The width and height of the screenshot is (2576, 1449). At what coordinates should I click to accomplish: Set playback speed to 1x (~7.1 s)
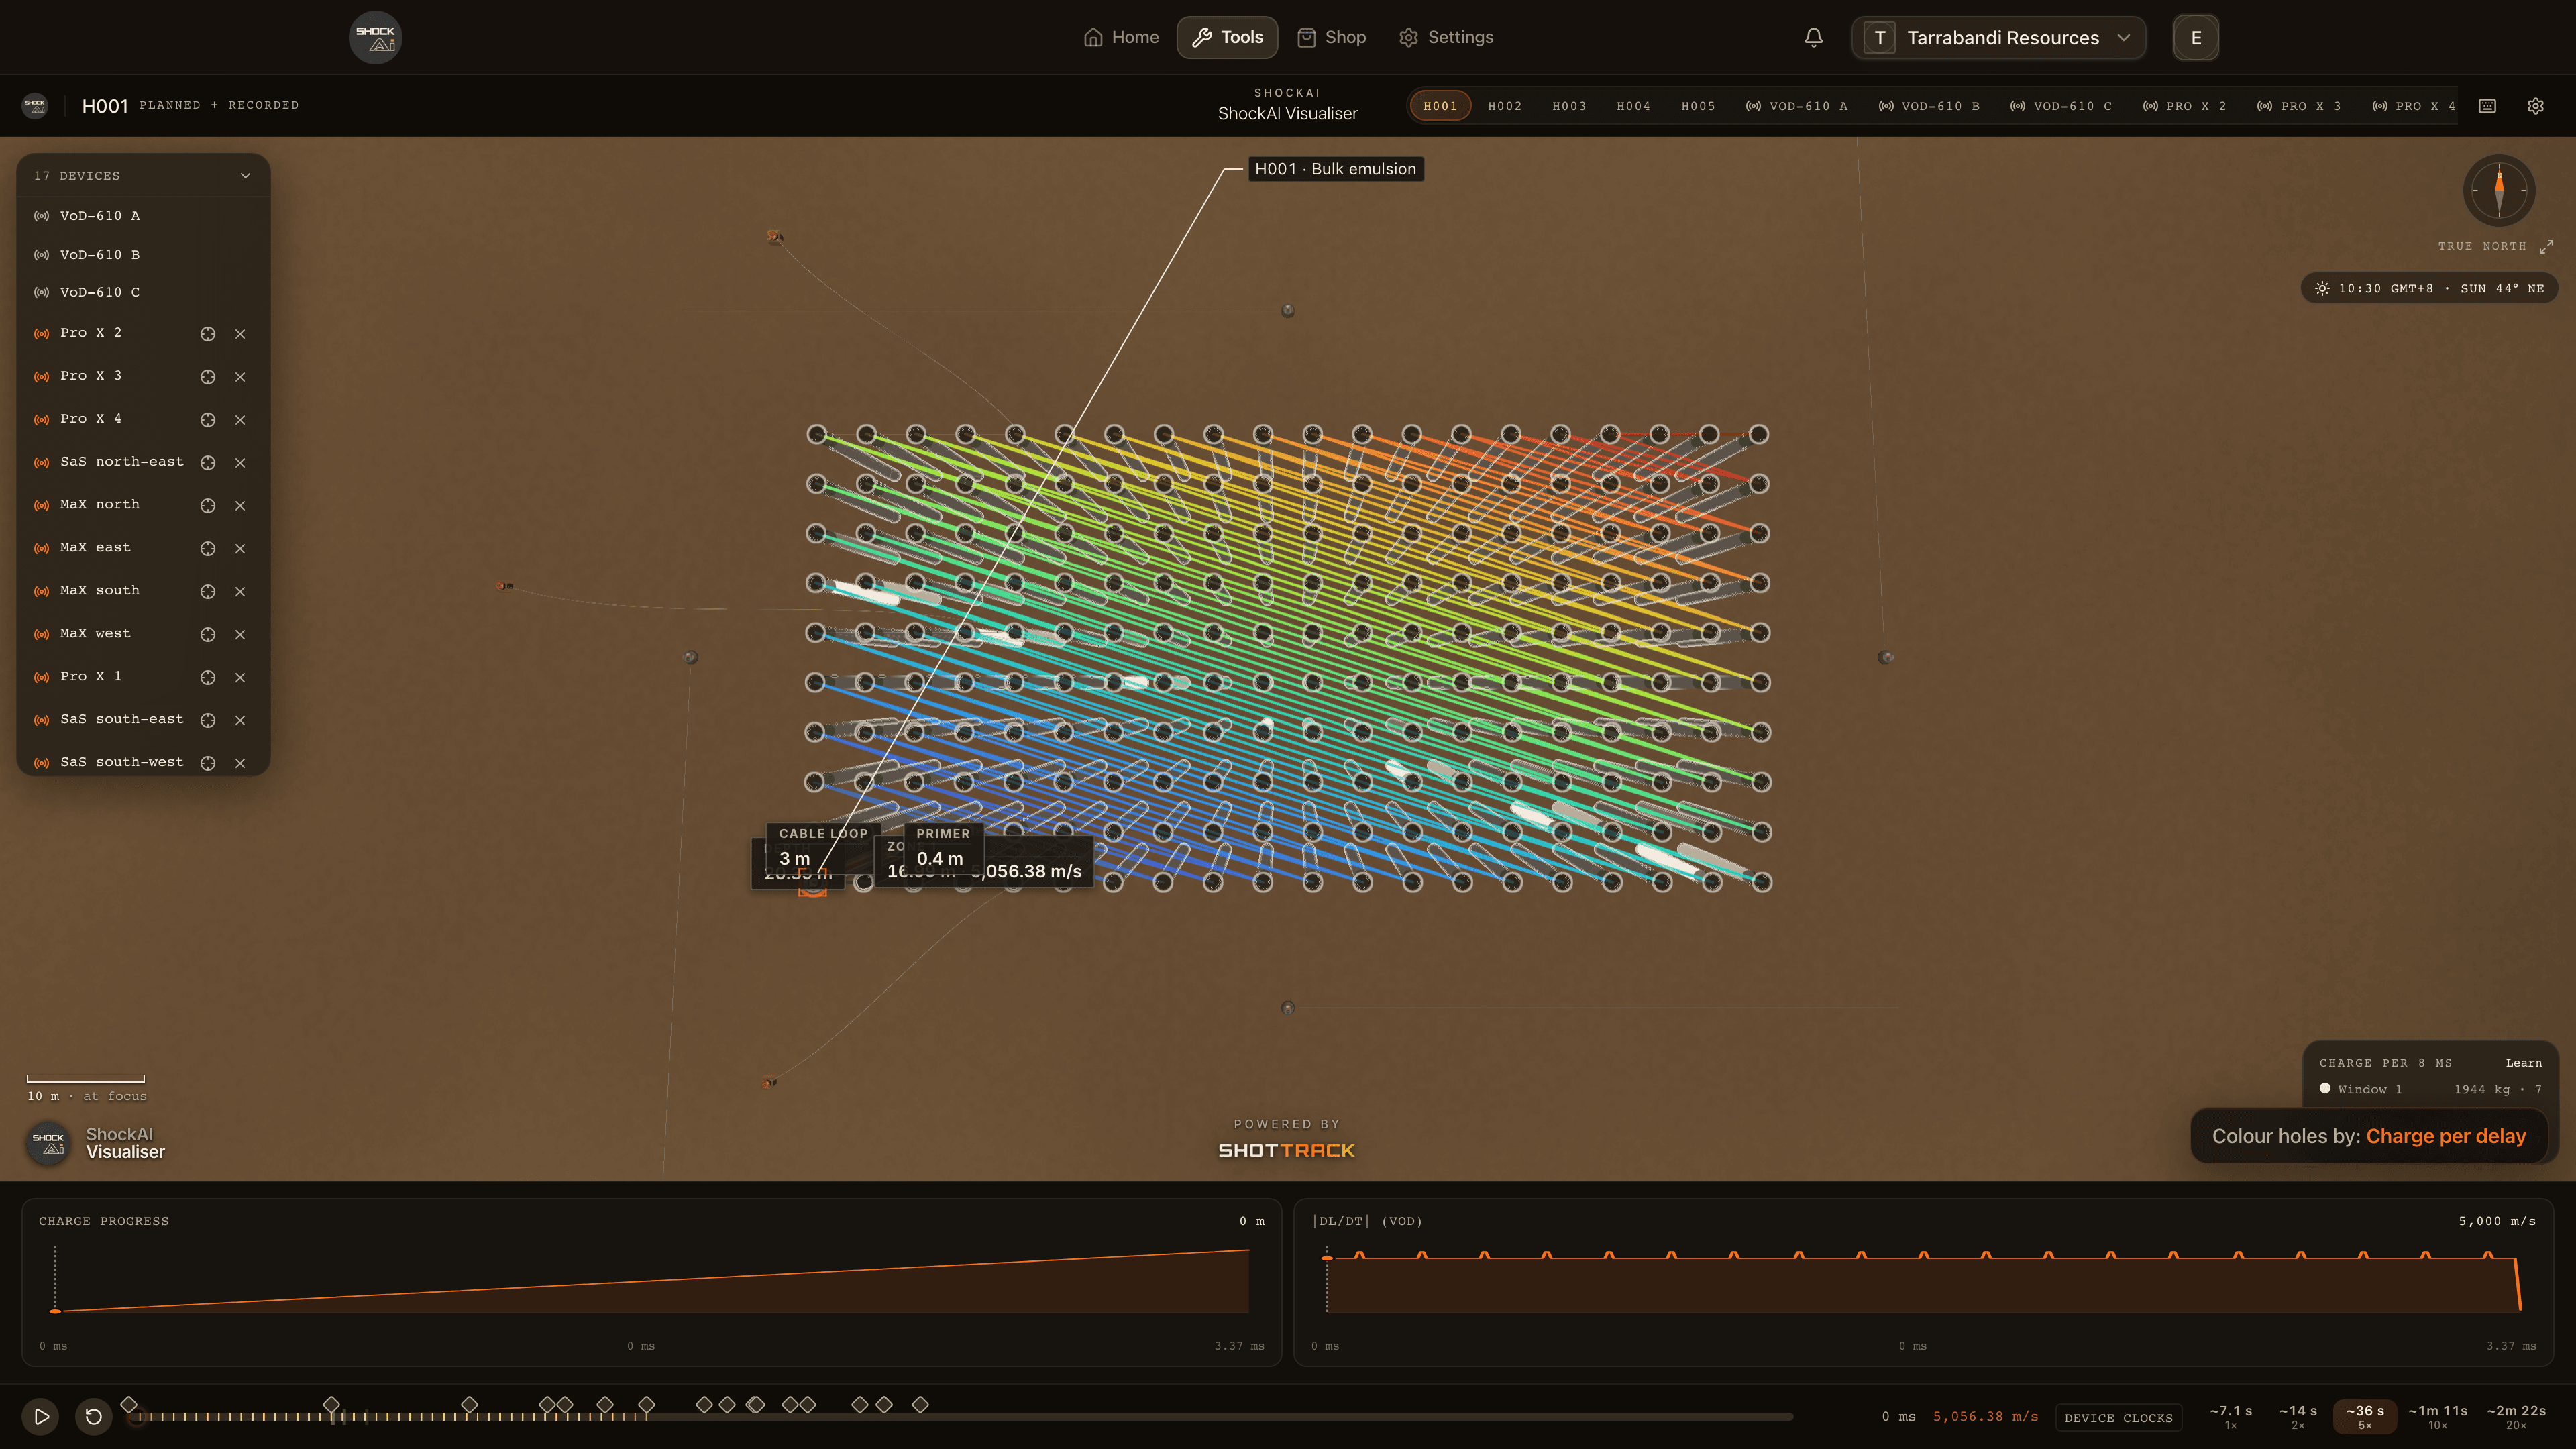[x=2231, y=1416]
